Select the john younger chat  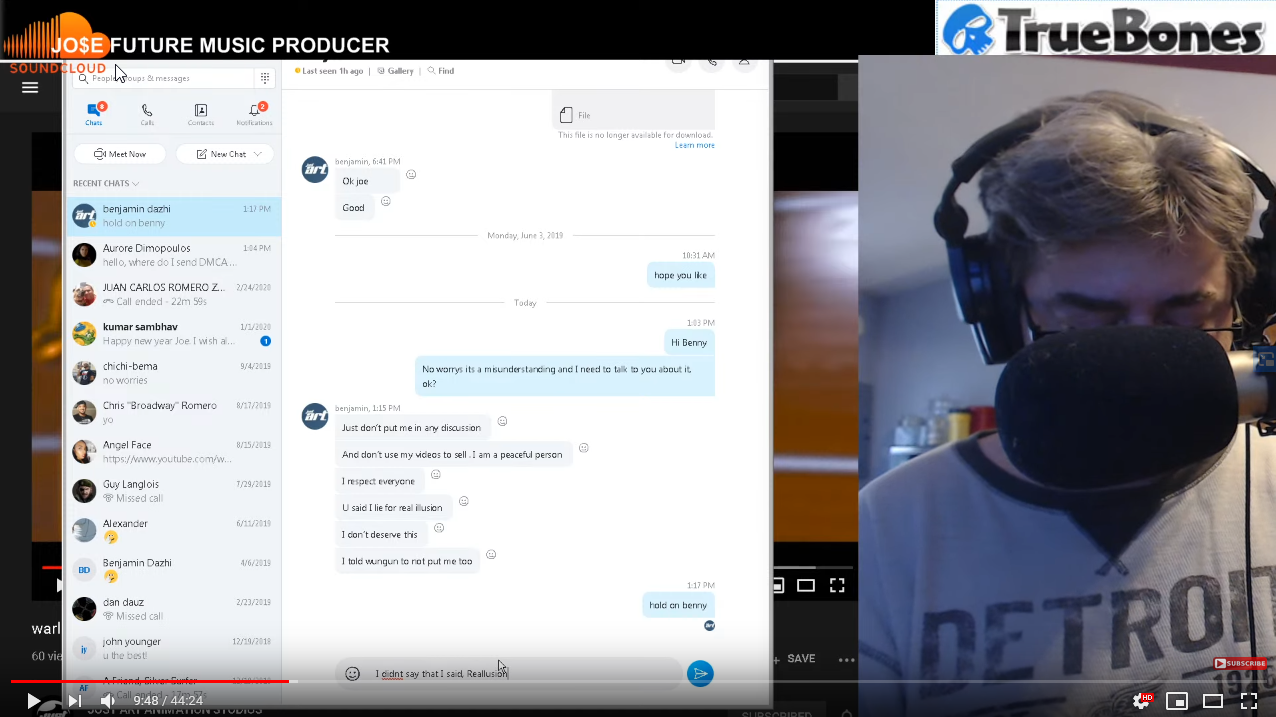[x=173, y=648]
